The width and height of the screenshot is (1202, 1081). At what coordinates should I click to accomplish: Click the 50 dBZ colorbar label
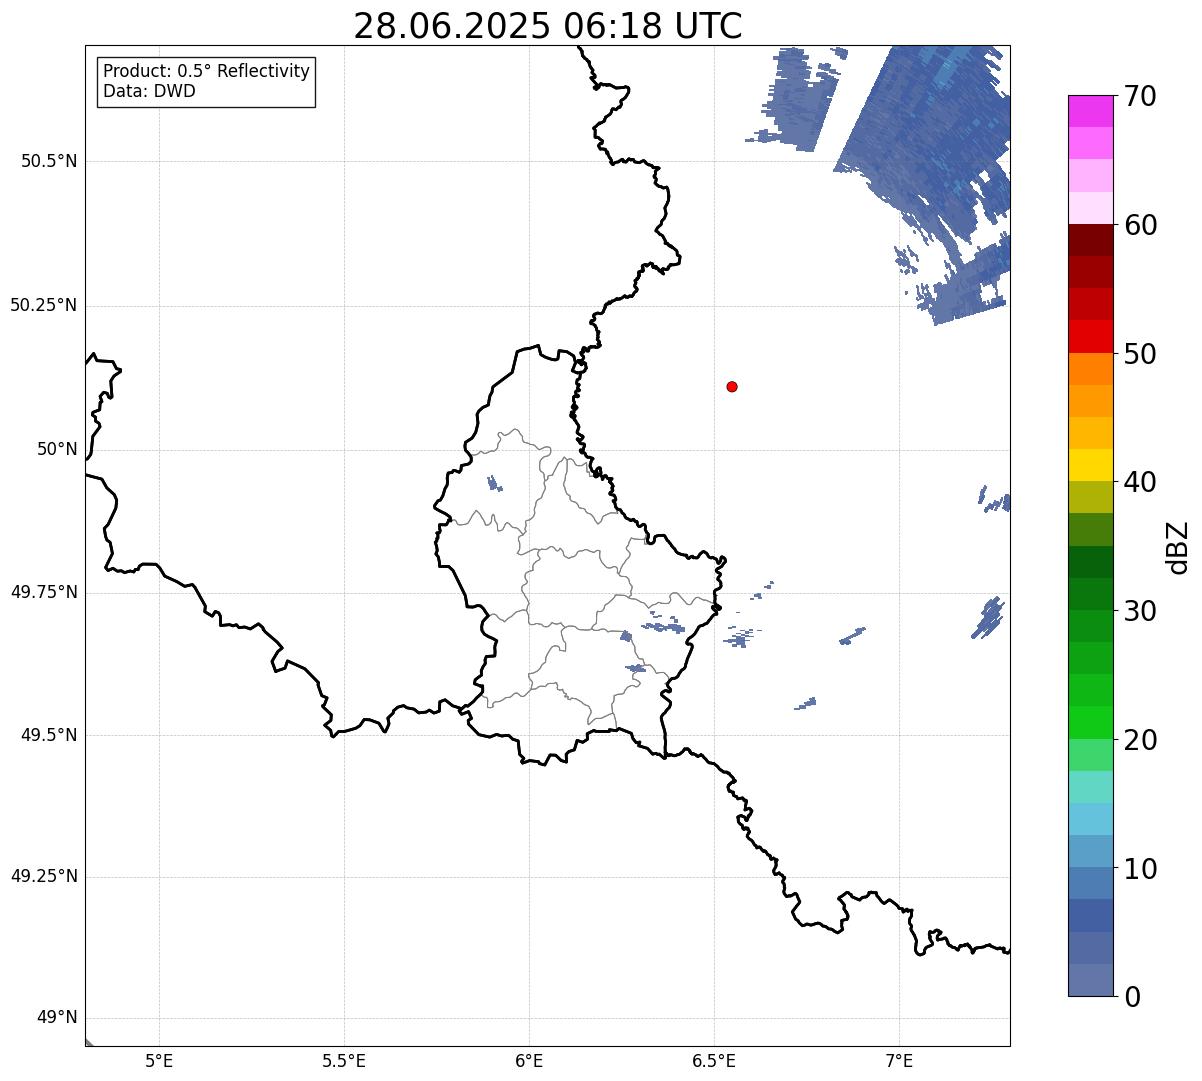[x=1140, y=355]
